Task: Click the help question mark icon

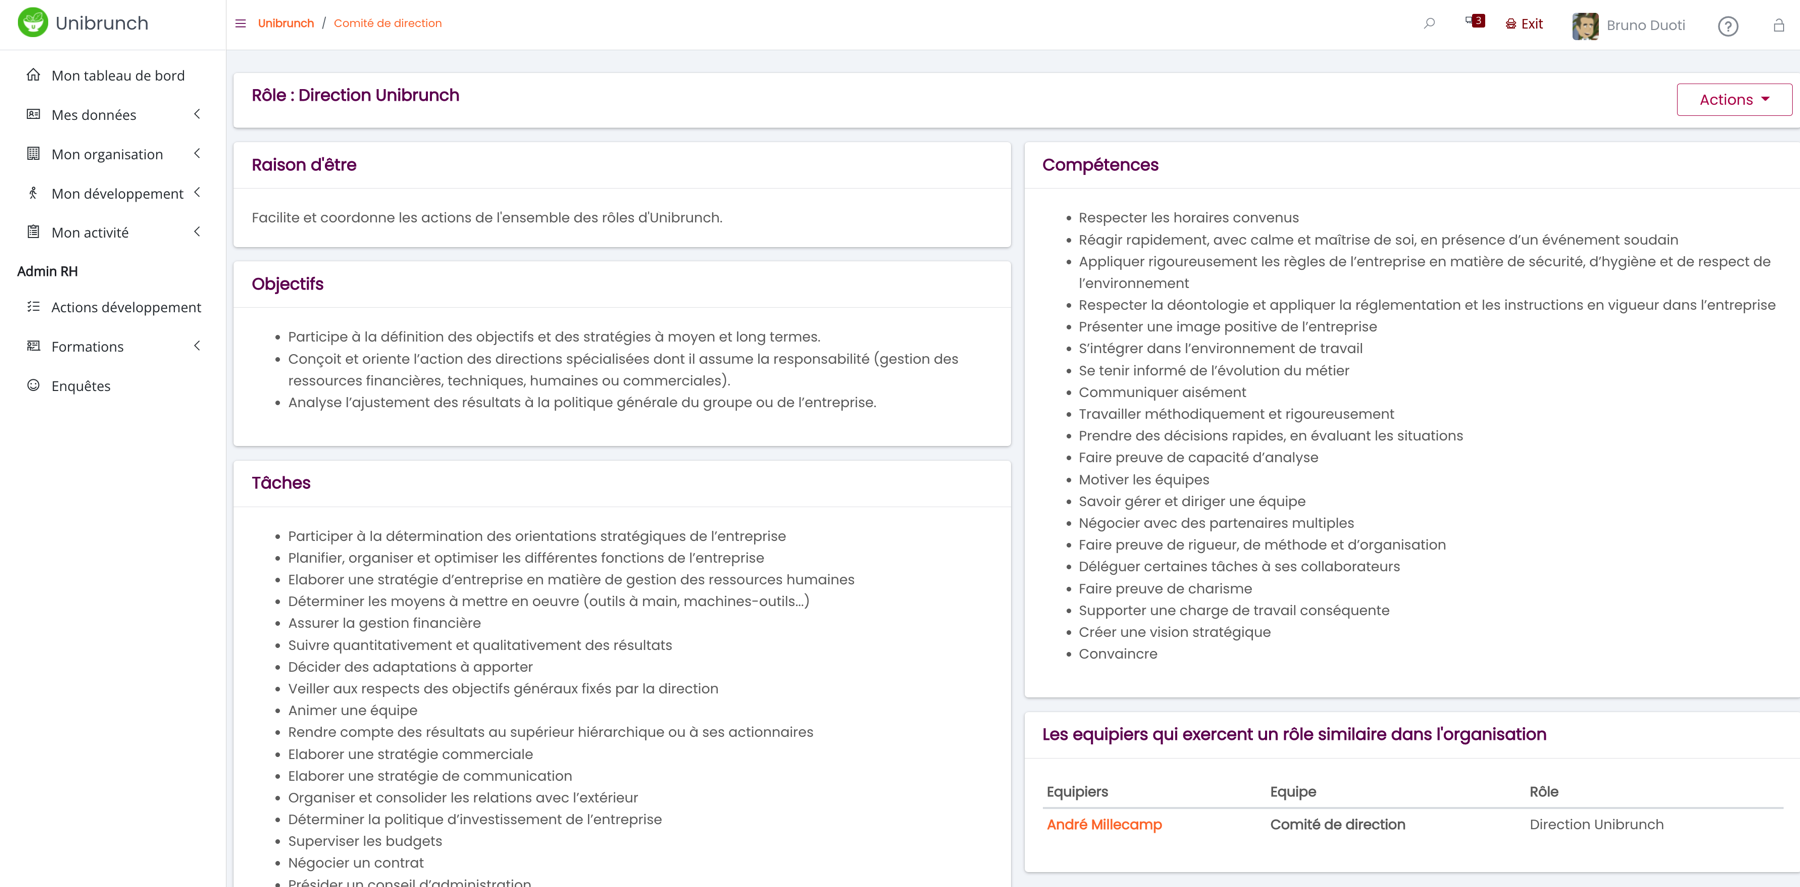Action: [1727, 26]
